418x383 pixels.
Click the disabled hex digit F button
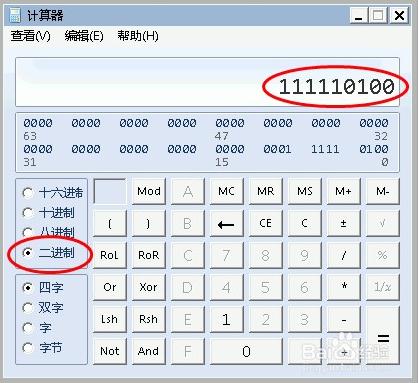pyautogui.click(x=188, y=351)
